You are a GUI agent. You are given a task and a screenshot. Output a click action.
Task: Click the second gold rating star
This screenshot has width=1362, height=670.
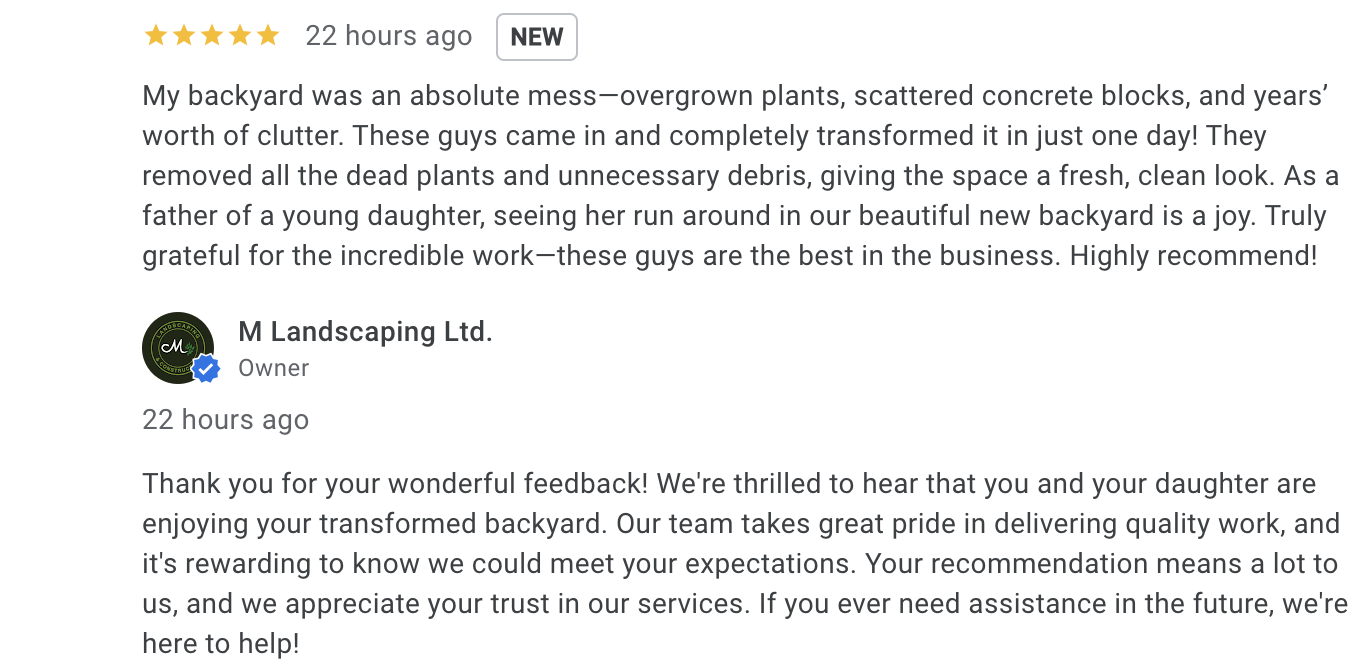183,37
